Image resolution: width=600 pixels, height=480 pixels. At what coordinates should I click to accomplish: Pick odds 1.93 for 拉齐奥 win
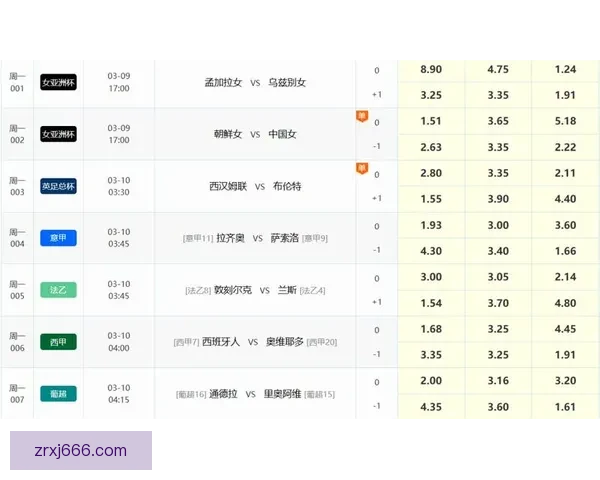pyautogui.click(x=431, y=225)
